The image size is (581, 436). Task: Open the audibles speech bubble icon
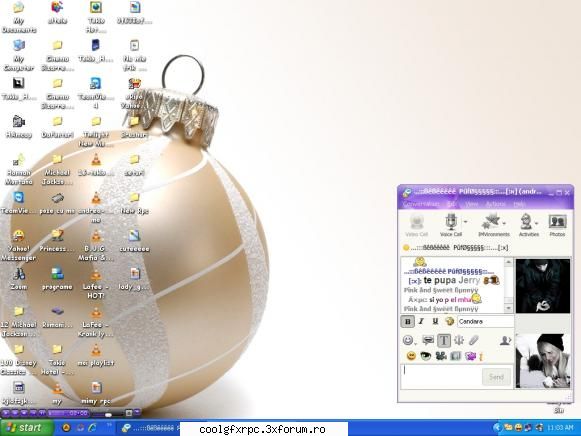[x=428, y=340]
